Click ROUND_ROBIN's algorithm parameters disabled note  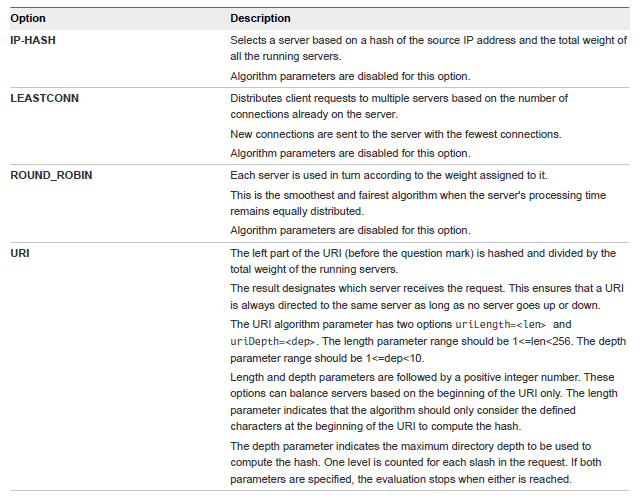coord(349,230)
